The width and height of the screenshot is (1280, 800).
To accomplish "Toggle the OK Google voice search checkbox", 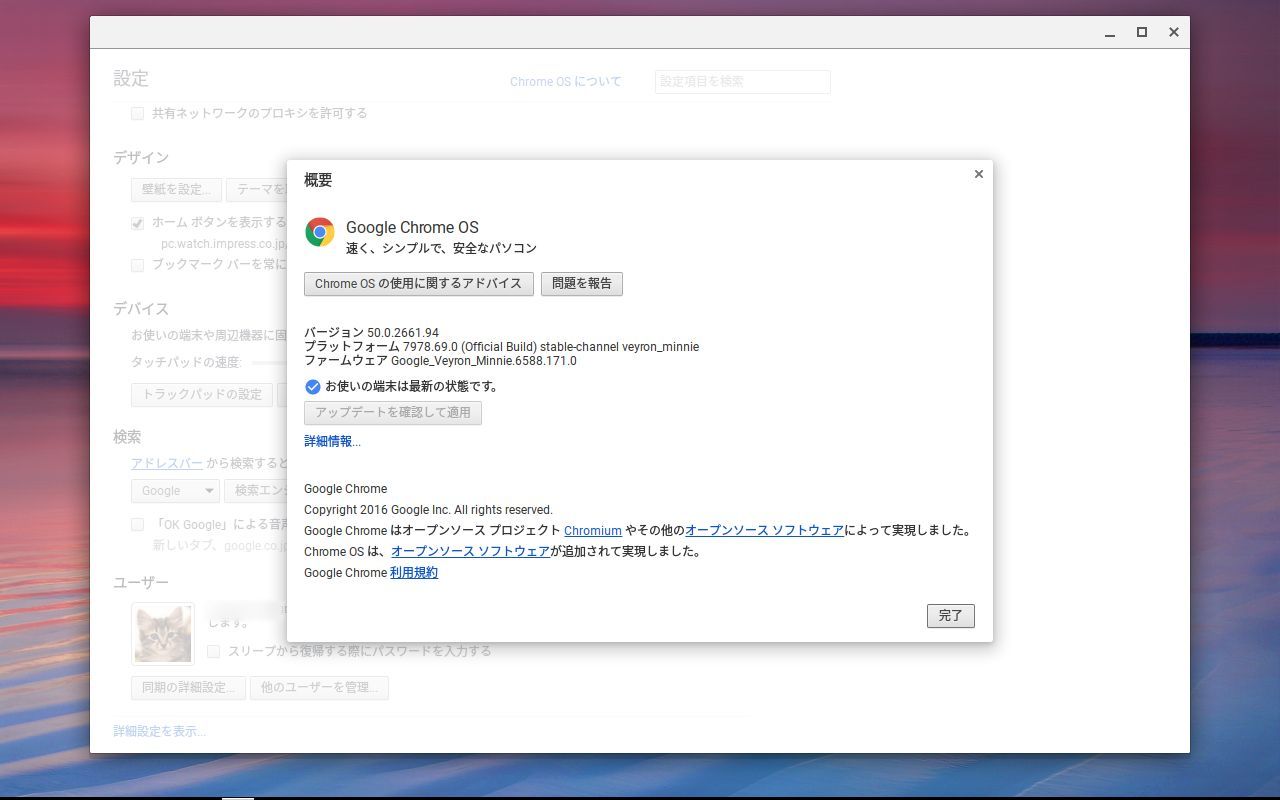I will (x=138, y=525).
